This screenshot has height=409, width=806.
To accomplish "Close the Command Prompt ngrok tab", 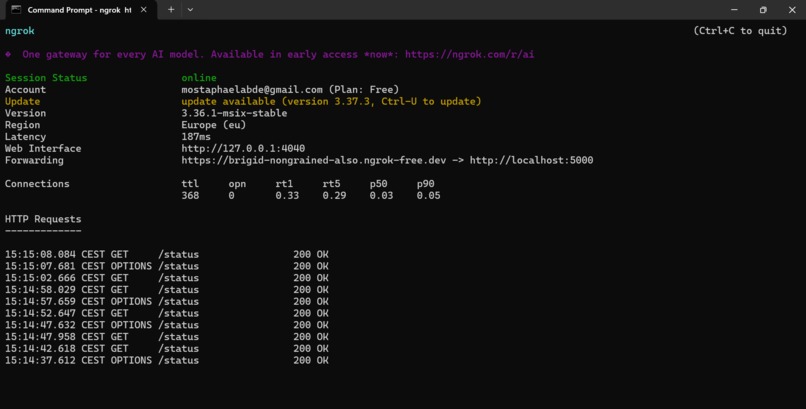I will (x=143, y=10).
